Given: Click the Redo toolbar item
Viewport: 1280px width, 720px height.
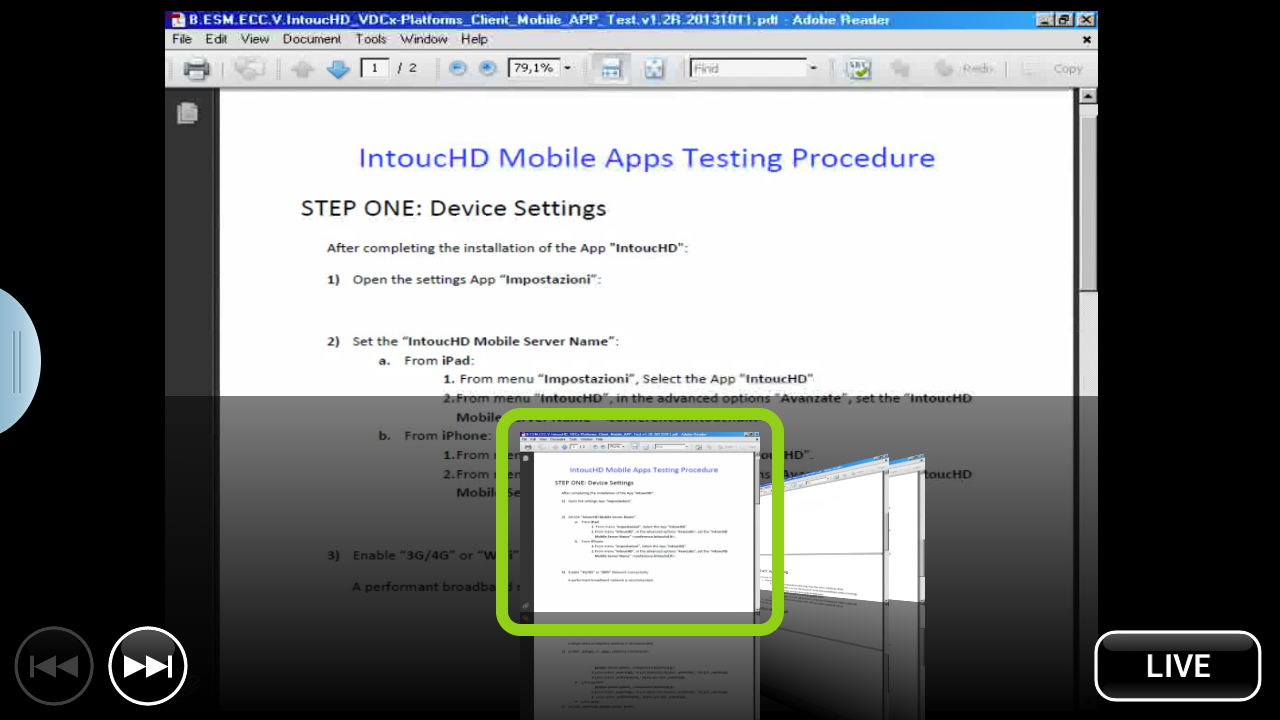Looking at the screenshot, I should click(965, 69).
